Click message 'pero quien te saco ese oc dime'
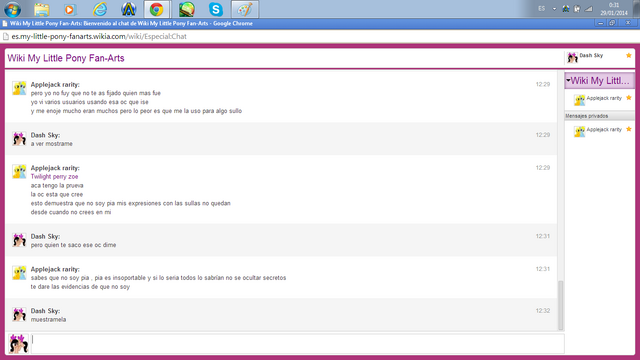Image resolution: width=640 pixels, height=360 pixels. point(73,245)
